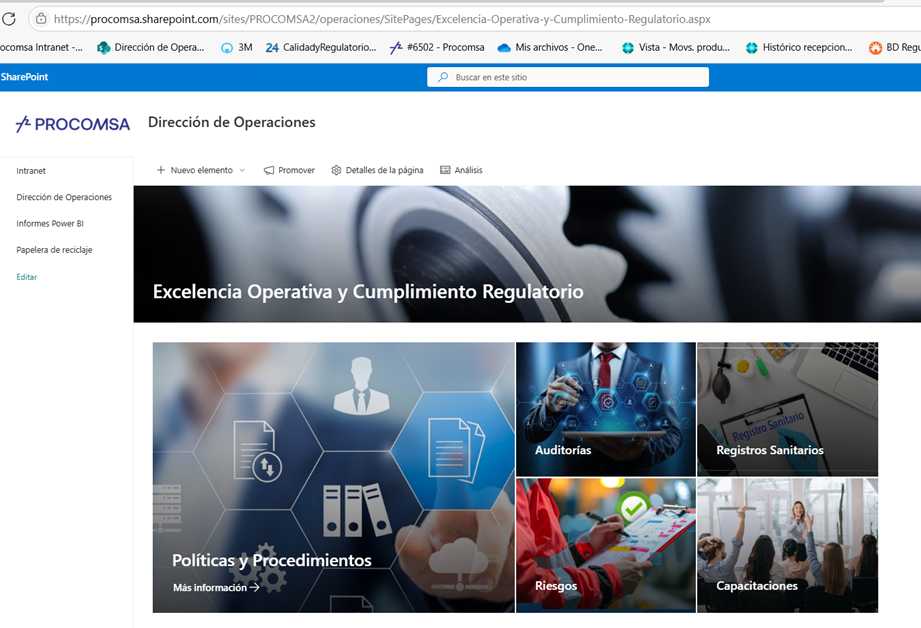The height and width of the screenshot is (628, 921).
Task: Click the Editar link in the sidebar
Action: tap(27, 277)
